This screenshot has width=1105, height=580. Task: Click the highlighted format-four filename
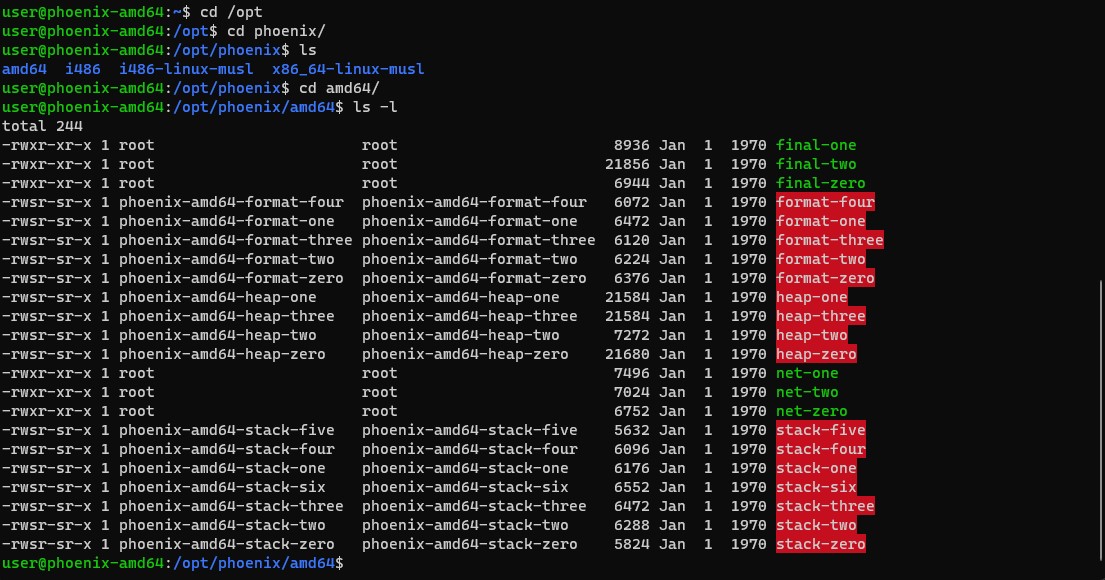(825, 202)
